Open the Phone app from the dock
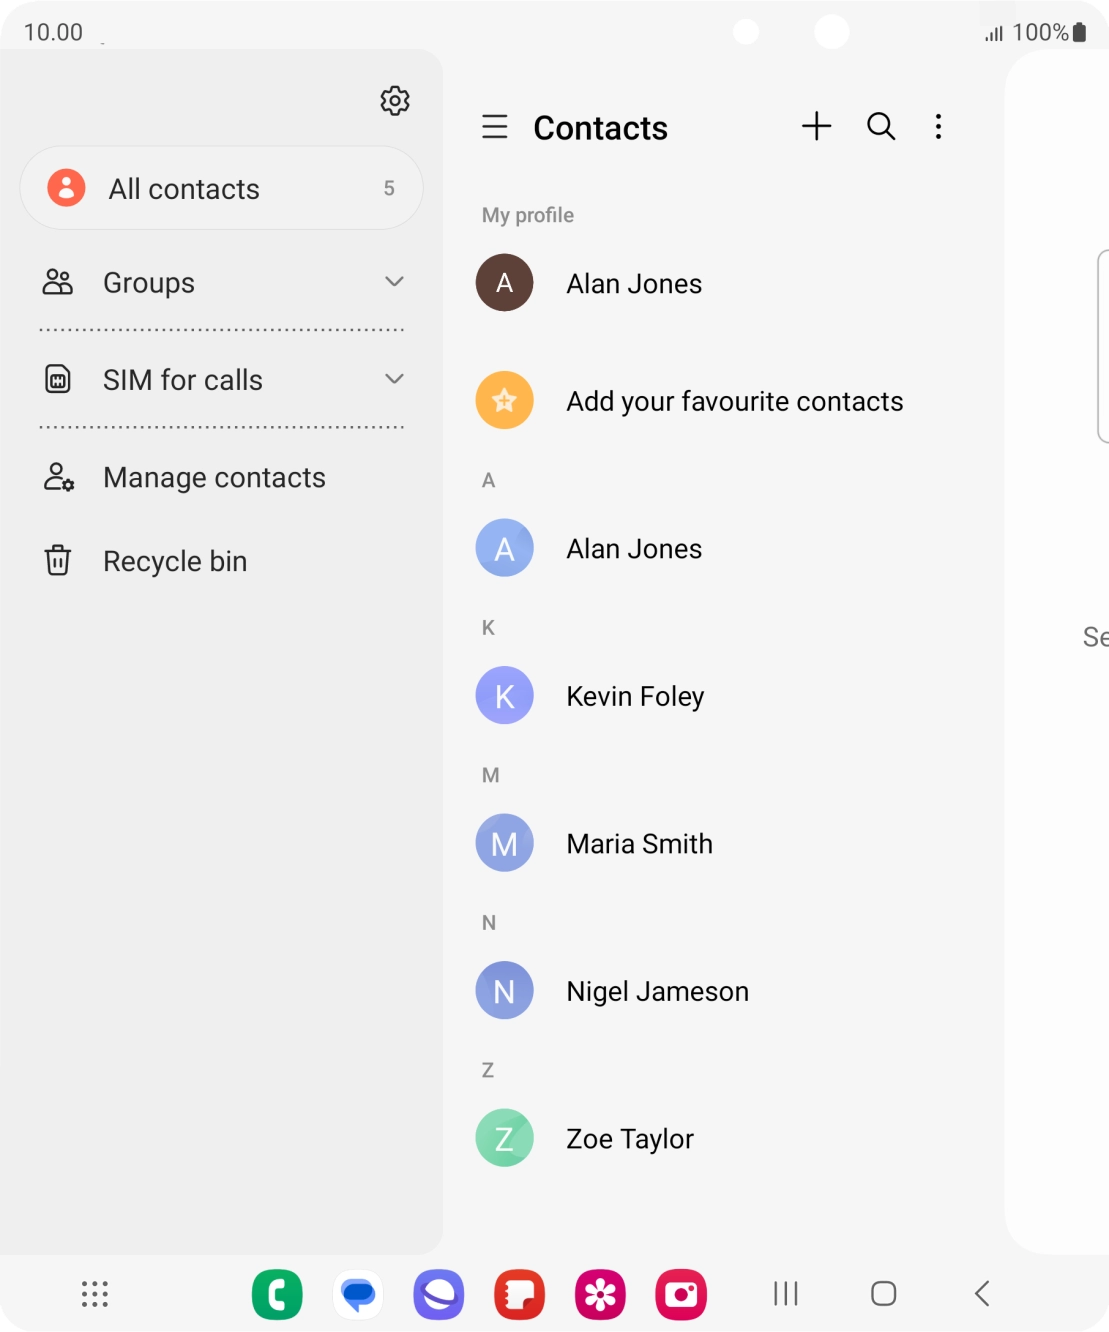1109x1332 pixels. tap(277, 1294)
